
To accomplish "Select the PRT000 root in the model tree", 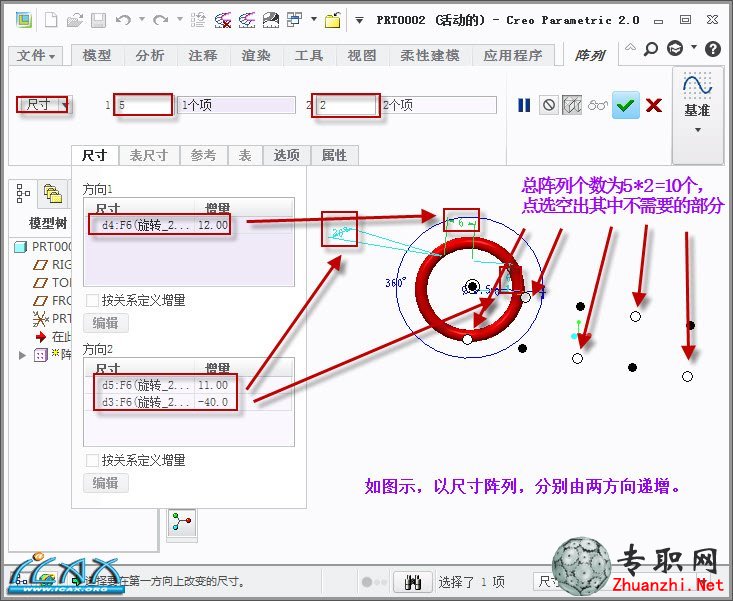I will 43,246.
